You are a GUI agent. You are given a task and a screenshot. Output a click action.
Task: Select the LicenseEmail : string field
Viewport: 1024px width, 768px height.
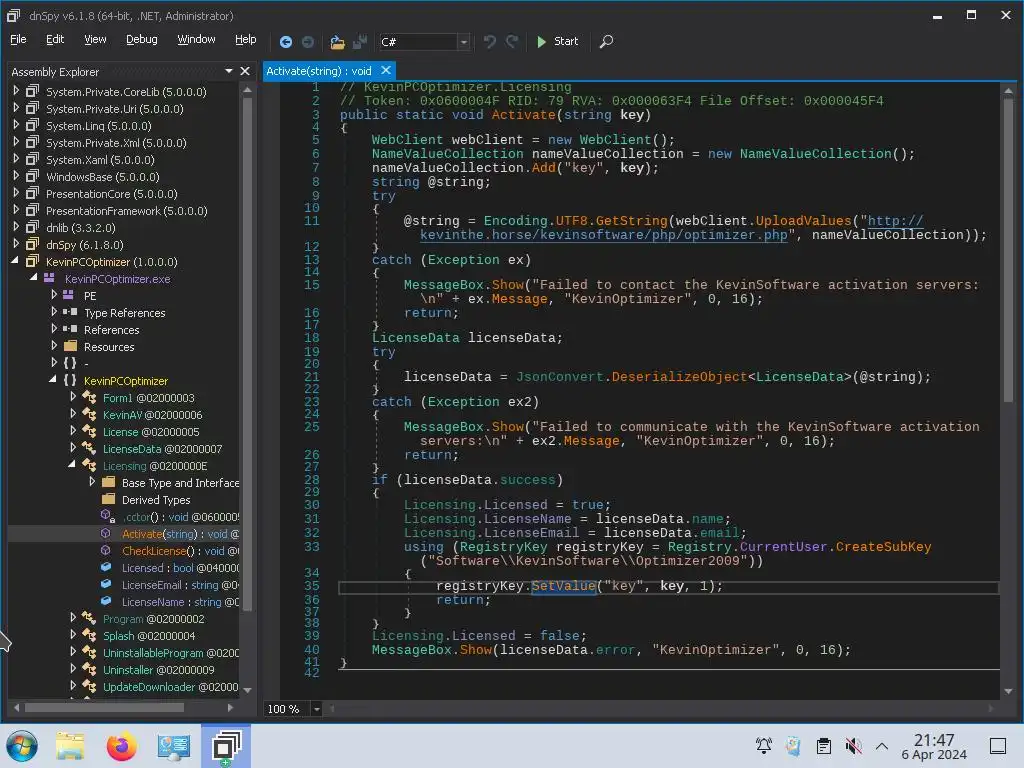(180, 584)
